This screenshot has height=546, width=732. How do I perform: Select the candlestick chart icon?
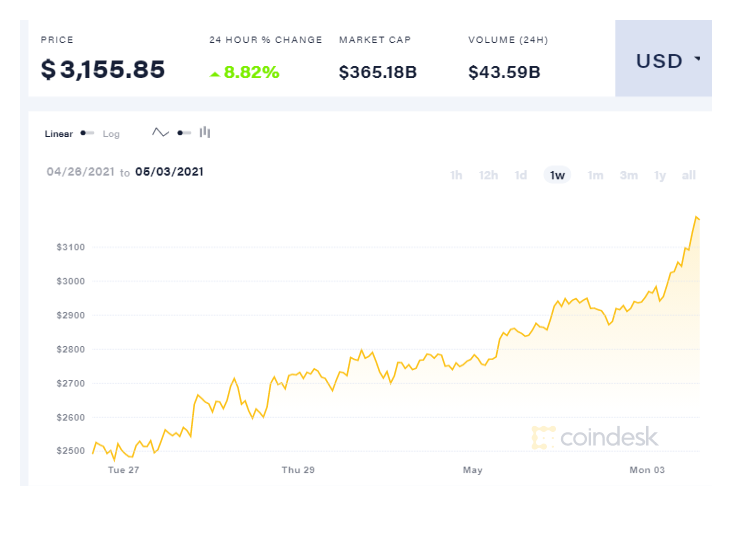pyautogui.click(x=205, y=132)
